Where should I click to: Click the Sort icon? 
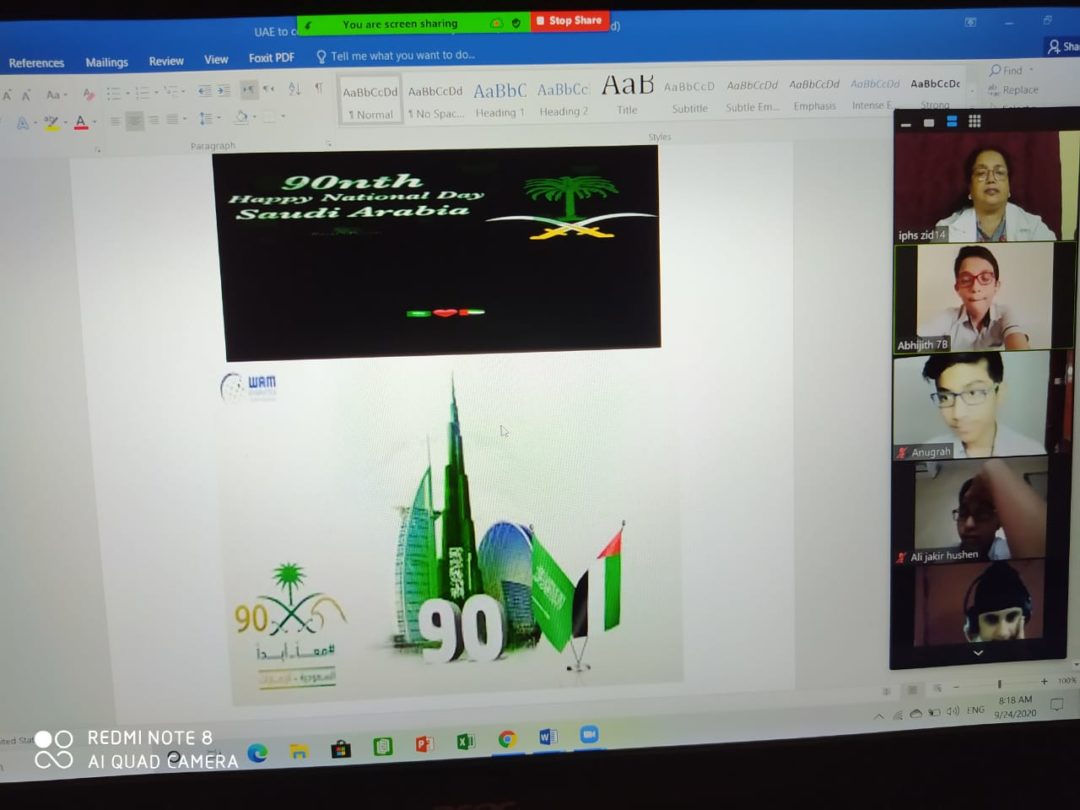coord(294,88)
